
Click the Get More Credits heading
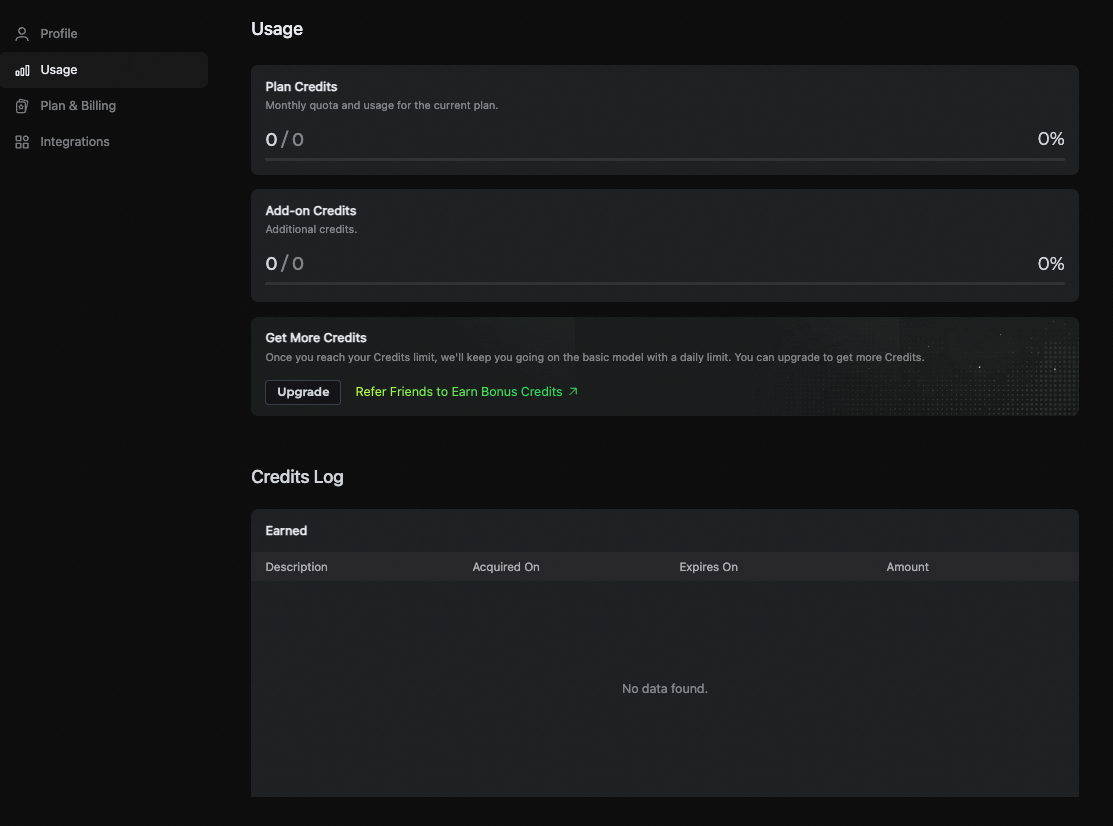tap(316, 338)
